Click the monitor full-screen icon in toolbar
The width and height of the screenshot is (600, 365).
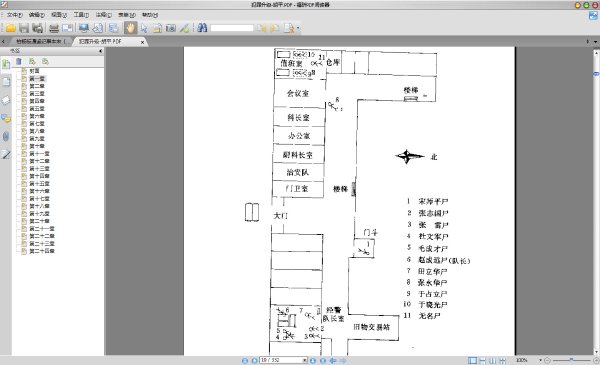(x=84, y=28)
